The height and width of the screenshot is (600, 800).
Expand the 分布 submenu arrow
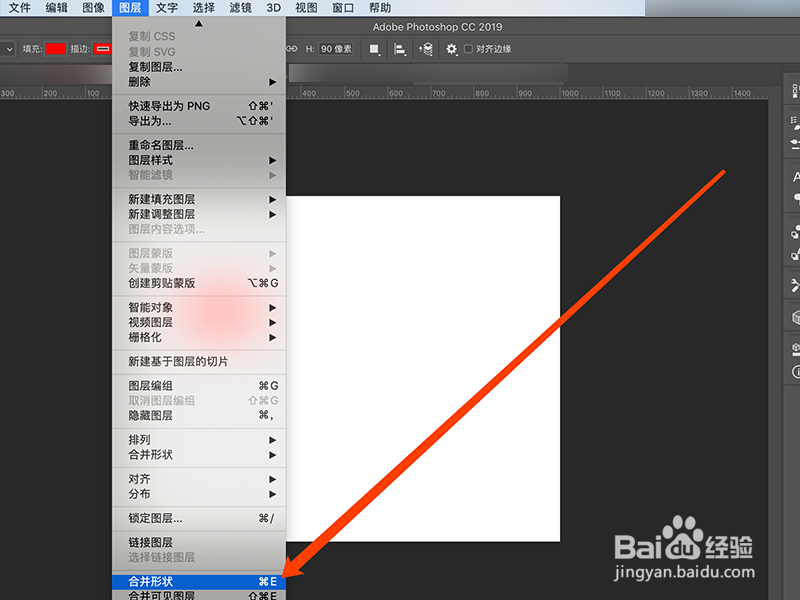272,494
